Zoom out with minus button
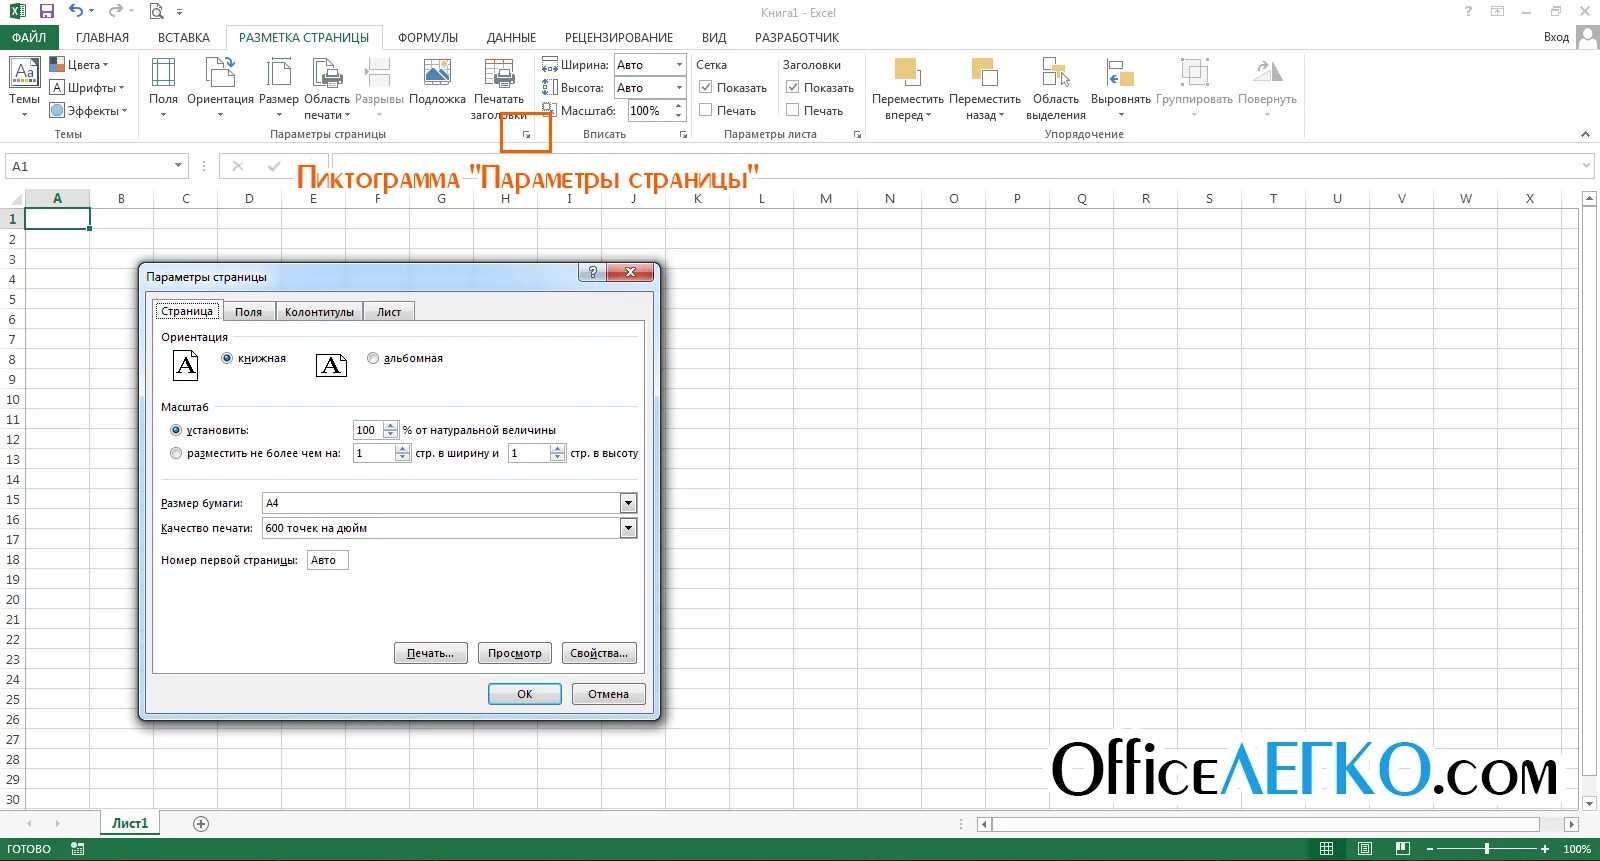This screenshot has width=1600, height=861. click(x=1430, y=849)
